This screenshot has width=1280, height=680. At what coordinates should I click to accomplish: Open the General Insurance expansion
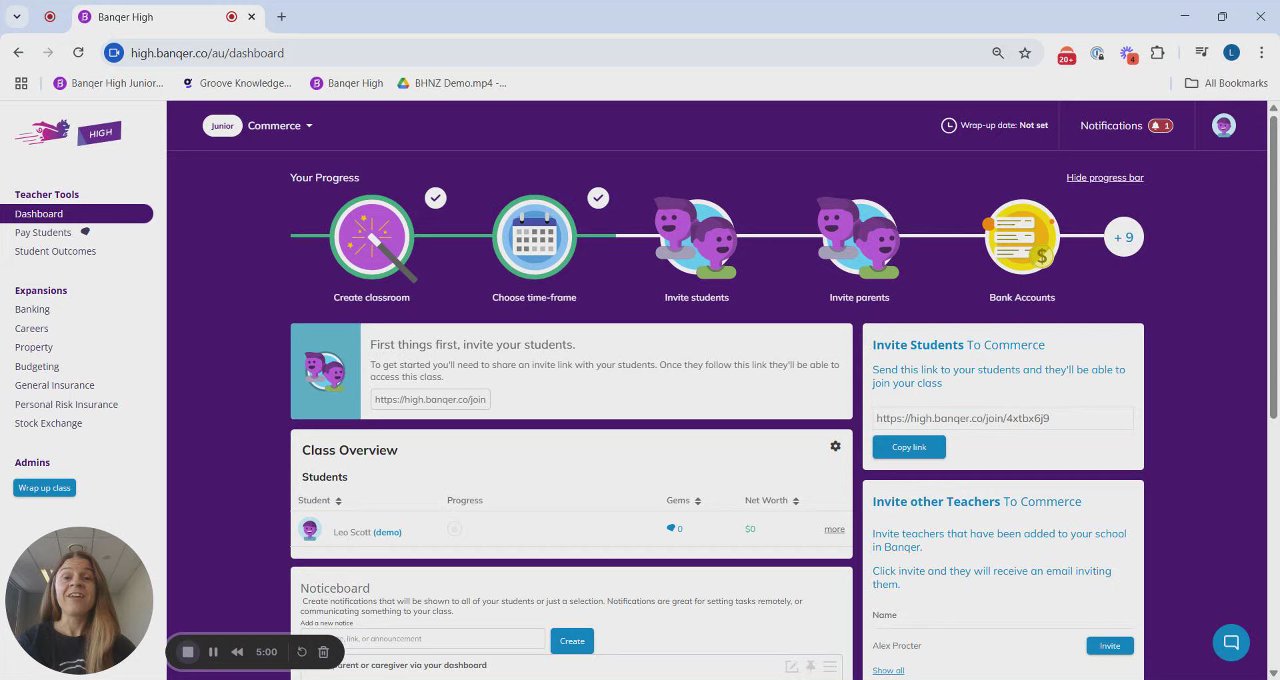click(54, 385)
